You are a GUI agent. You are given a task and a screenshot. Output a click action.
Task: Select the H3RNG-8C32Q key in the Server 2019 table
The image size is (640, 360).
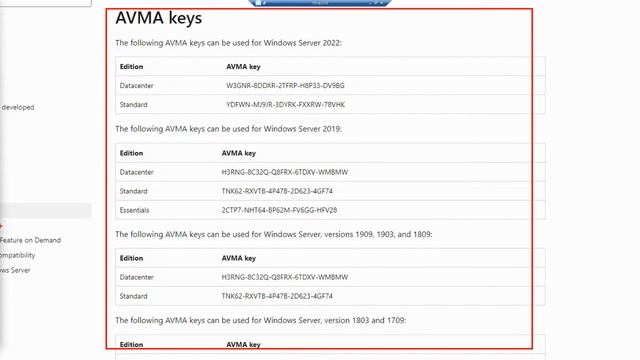(285, 172)
